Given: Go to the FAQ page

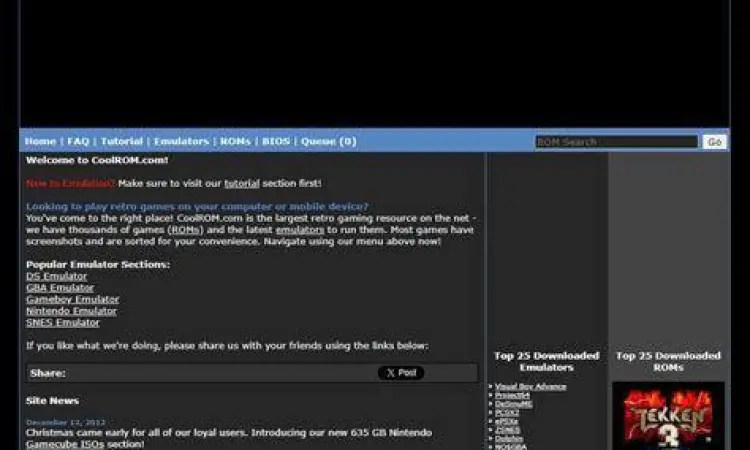Looking at the screenshot, I should (78, 142).
